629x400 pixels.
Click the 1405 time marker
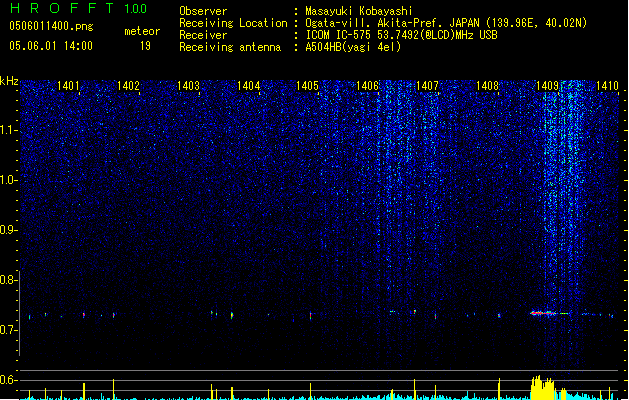(x=307, y=86)
